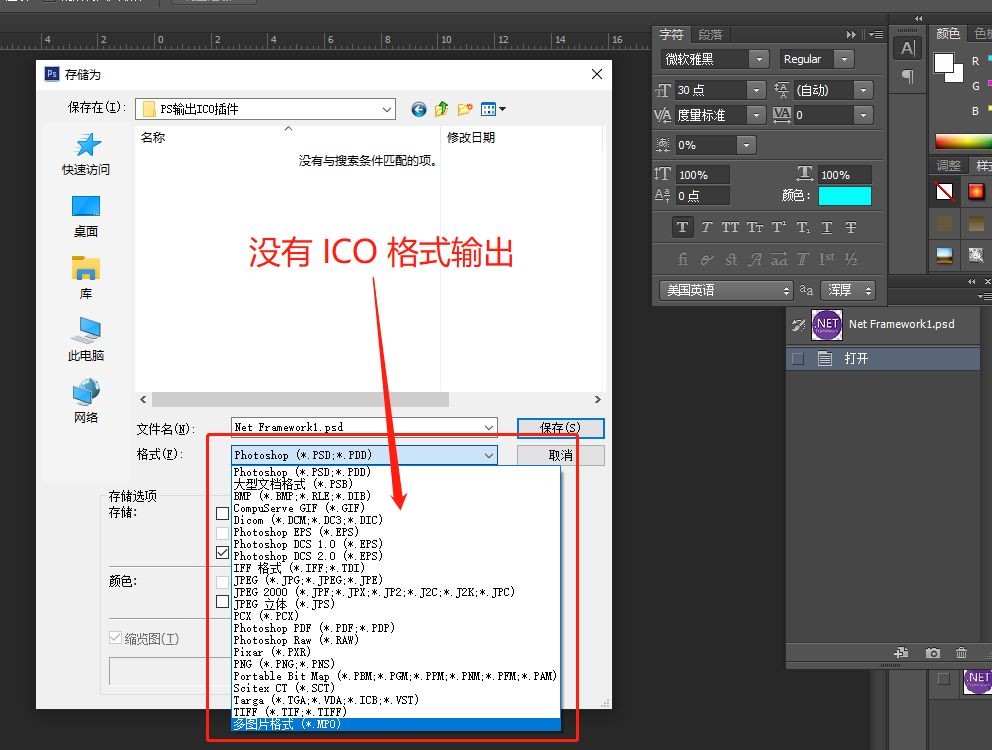Image resolution: width=992 pixels, height=750 pixels.
Task: Click foreground color swatch in Color panel
Action: [943, 62]
